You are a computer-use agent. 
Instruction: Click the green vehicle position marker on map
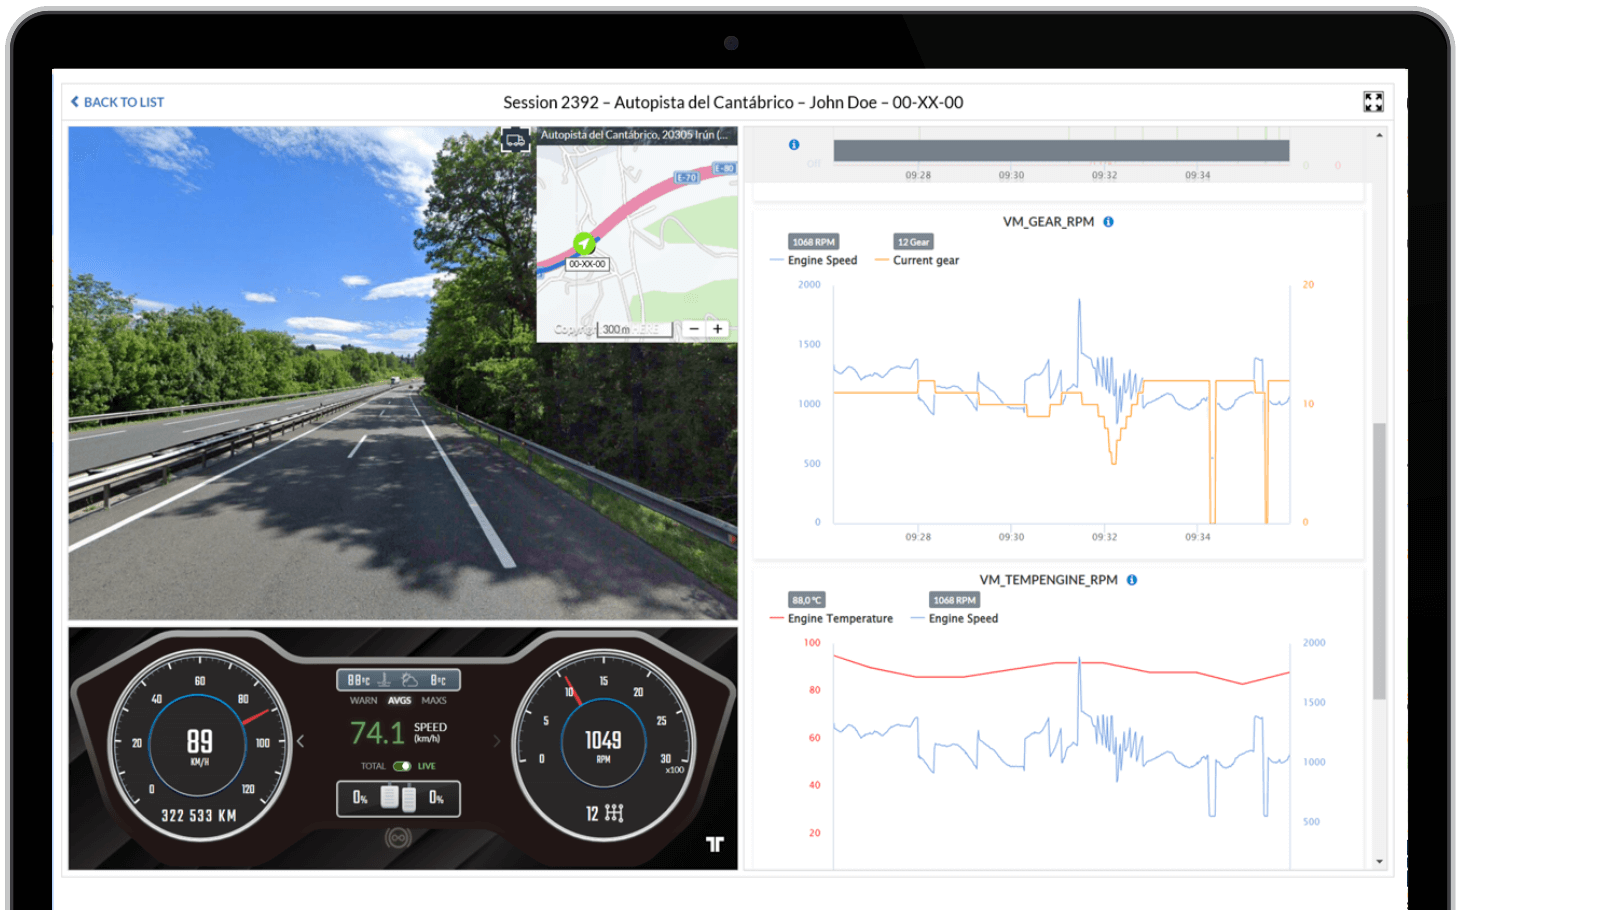(584, 243)
